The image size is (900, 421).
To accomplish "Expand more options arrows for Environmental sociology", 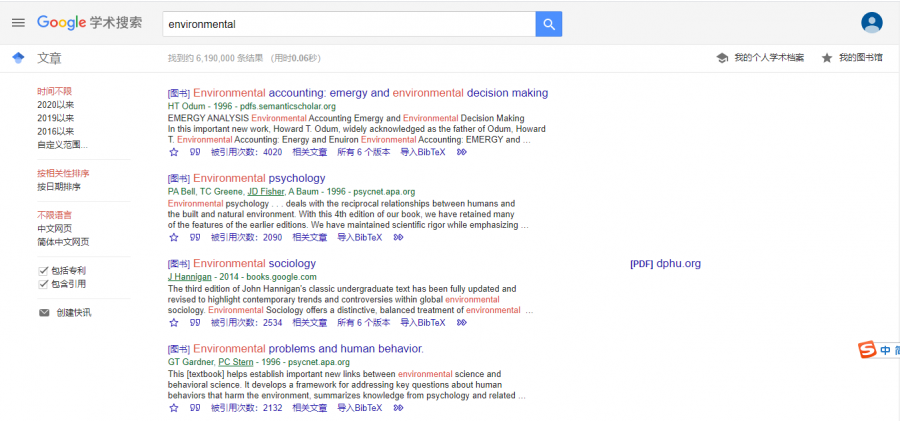I will point(461,323).
